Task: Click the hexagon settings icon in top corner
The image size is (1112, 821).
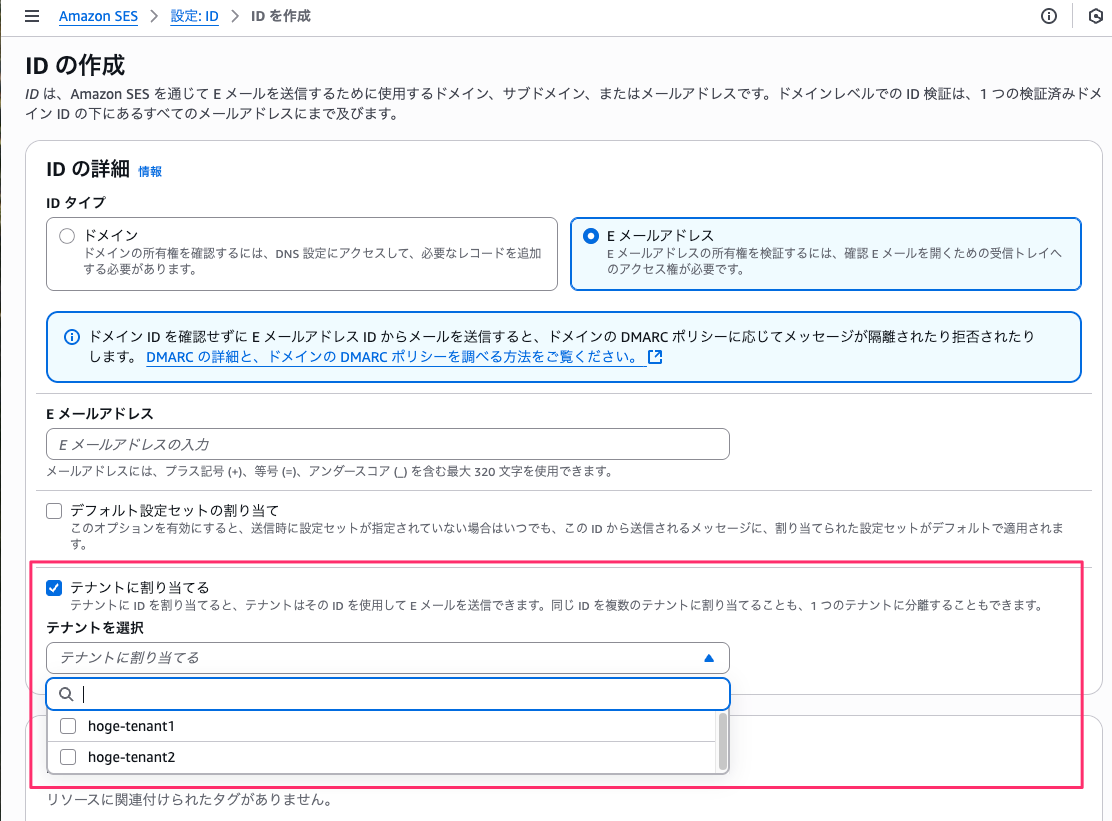Action: (x=1096, y=16)
